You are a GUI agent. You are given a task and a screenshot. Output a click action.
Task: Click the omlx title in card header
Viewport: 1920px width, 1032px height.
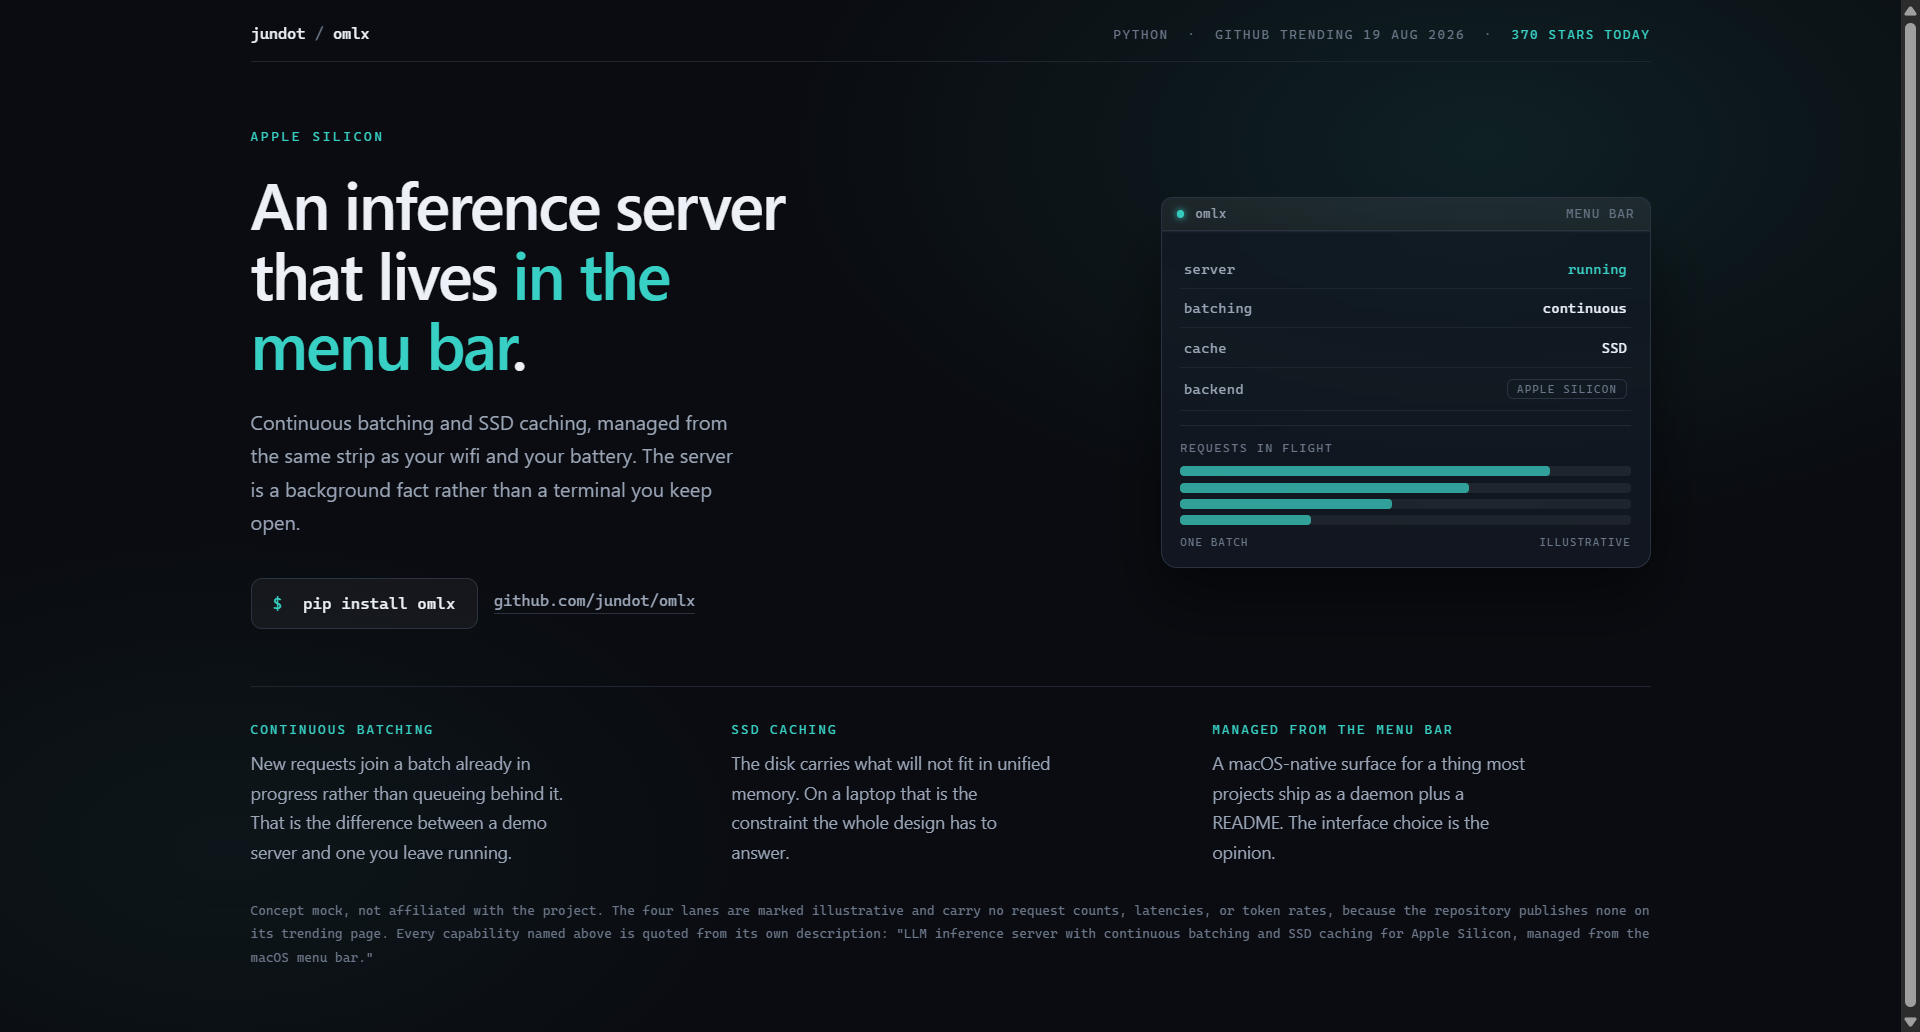[1210, 214]
